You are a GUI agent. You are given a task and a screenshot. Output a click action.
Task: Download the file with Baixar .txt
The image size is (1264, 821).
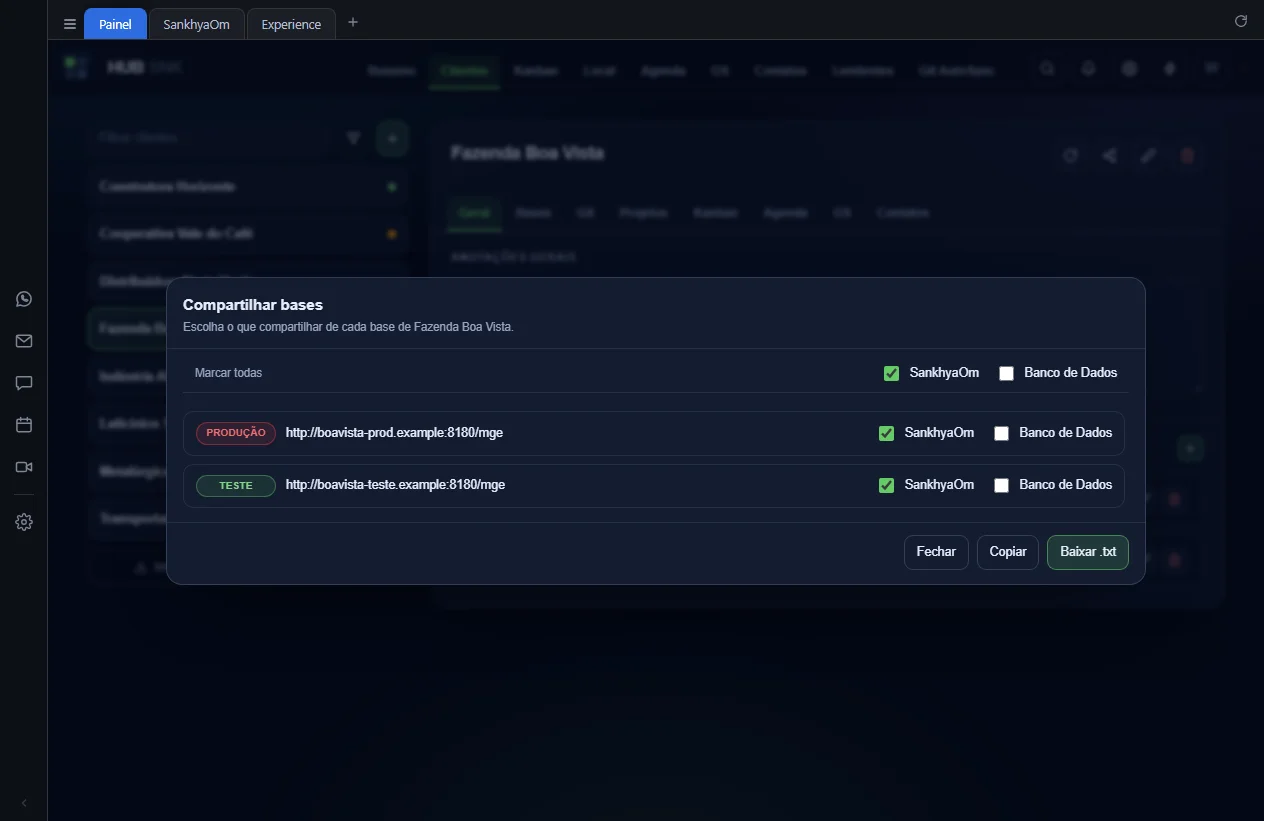tap(1088, 552)
